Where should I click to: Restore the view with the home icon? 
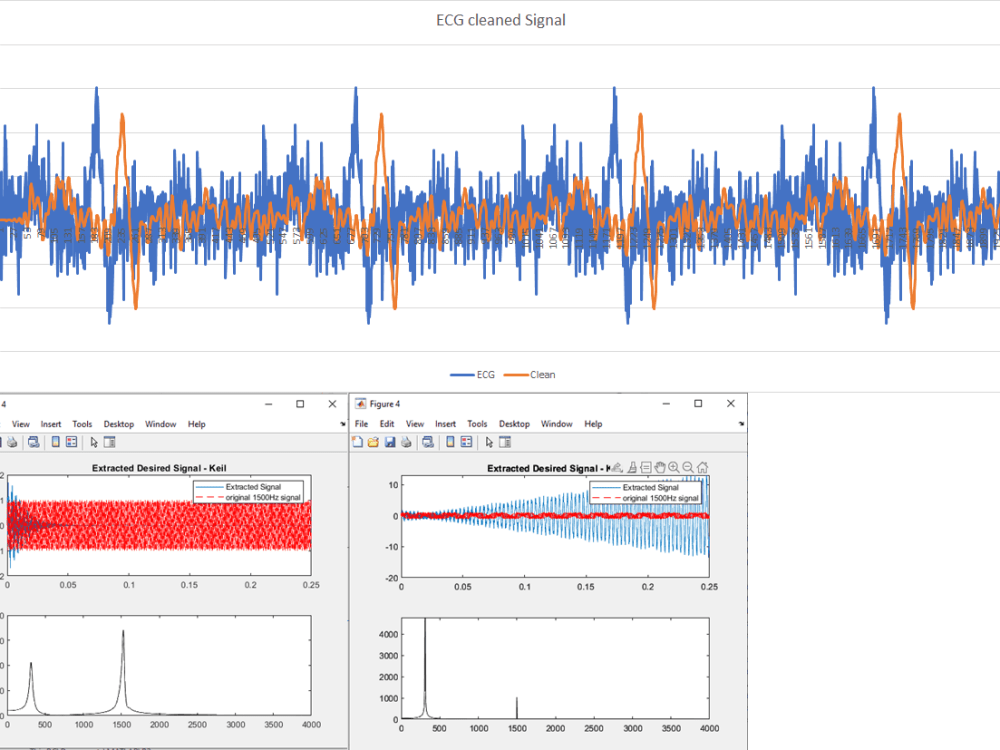click(703, 467)
